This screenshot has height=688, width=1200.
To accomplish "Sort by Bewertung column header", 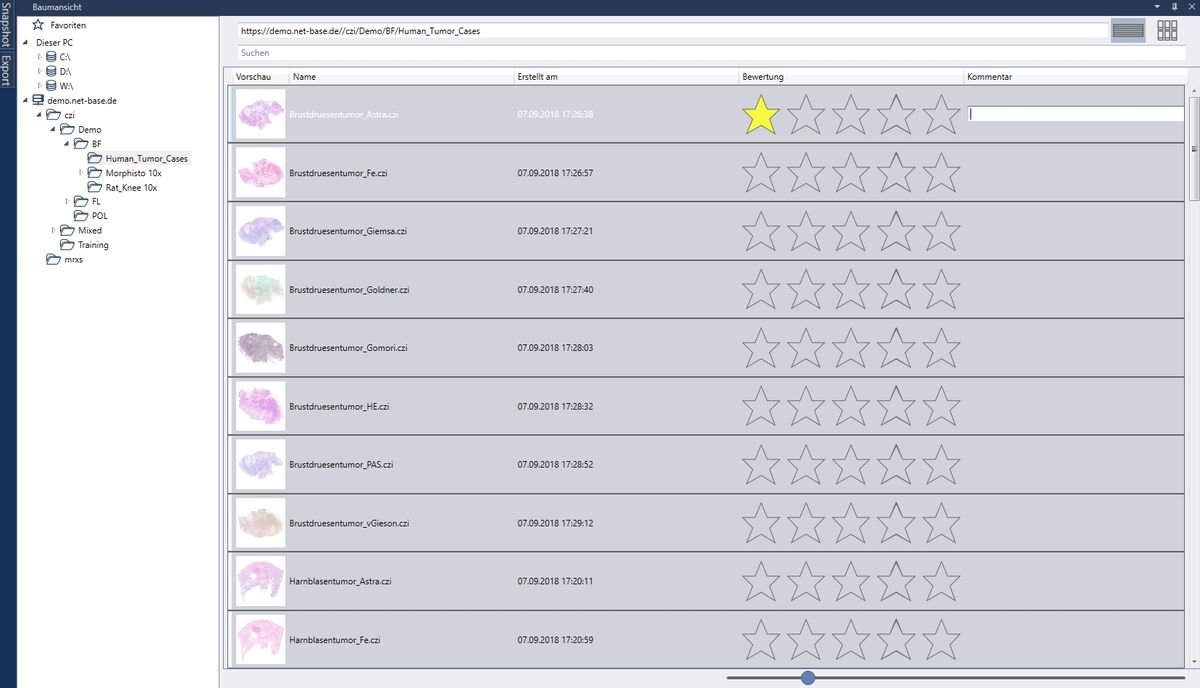I will pyautogui.click(x=851, y=77).
